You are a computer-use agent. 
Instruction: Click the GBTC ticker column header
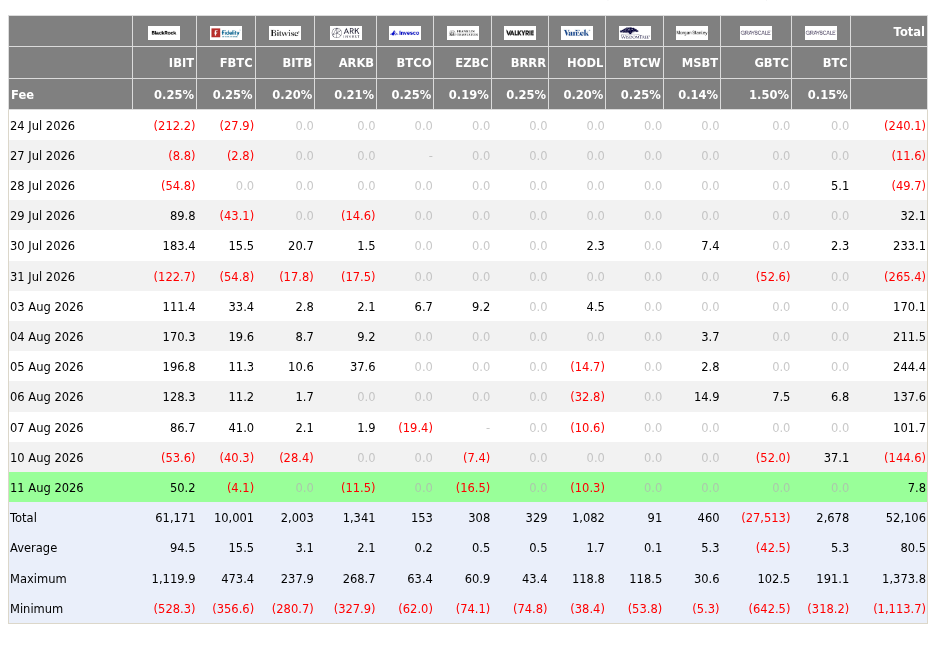(x=771, y=63)
